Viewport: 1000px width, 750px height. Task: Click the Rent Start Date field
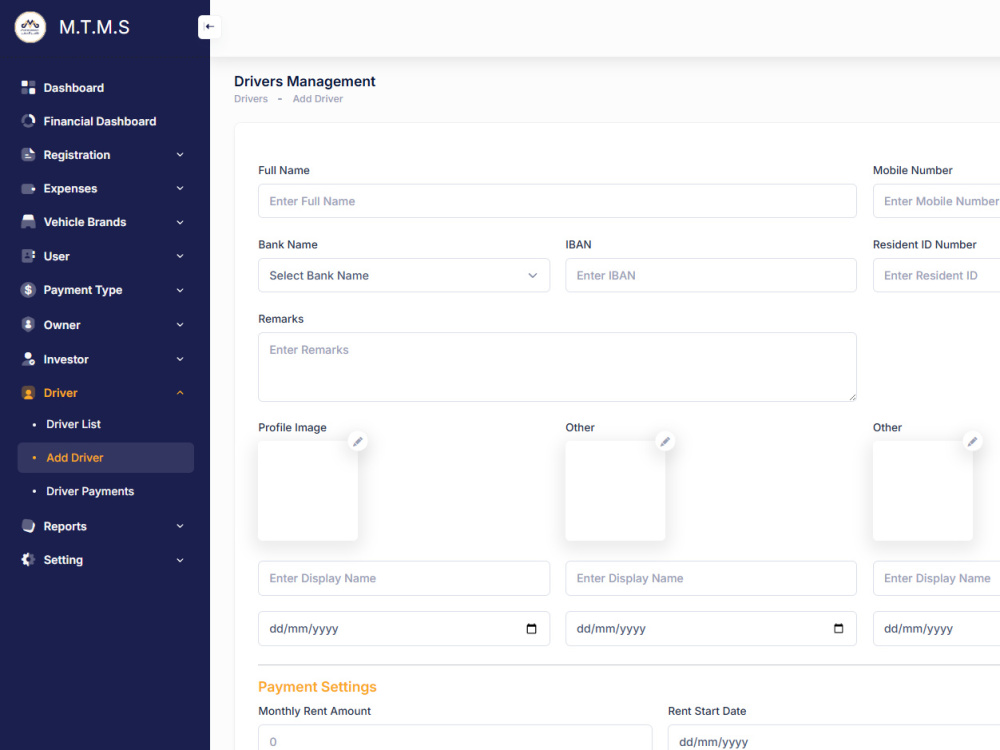834,738
